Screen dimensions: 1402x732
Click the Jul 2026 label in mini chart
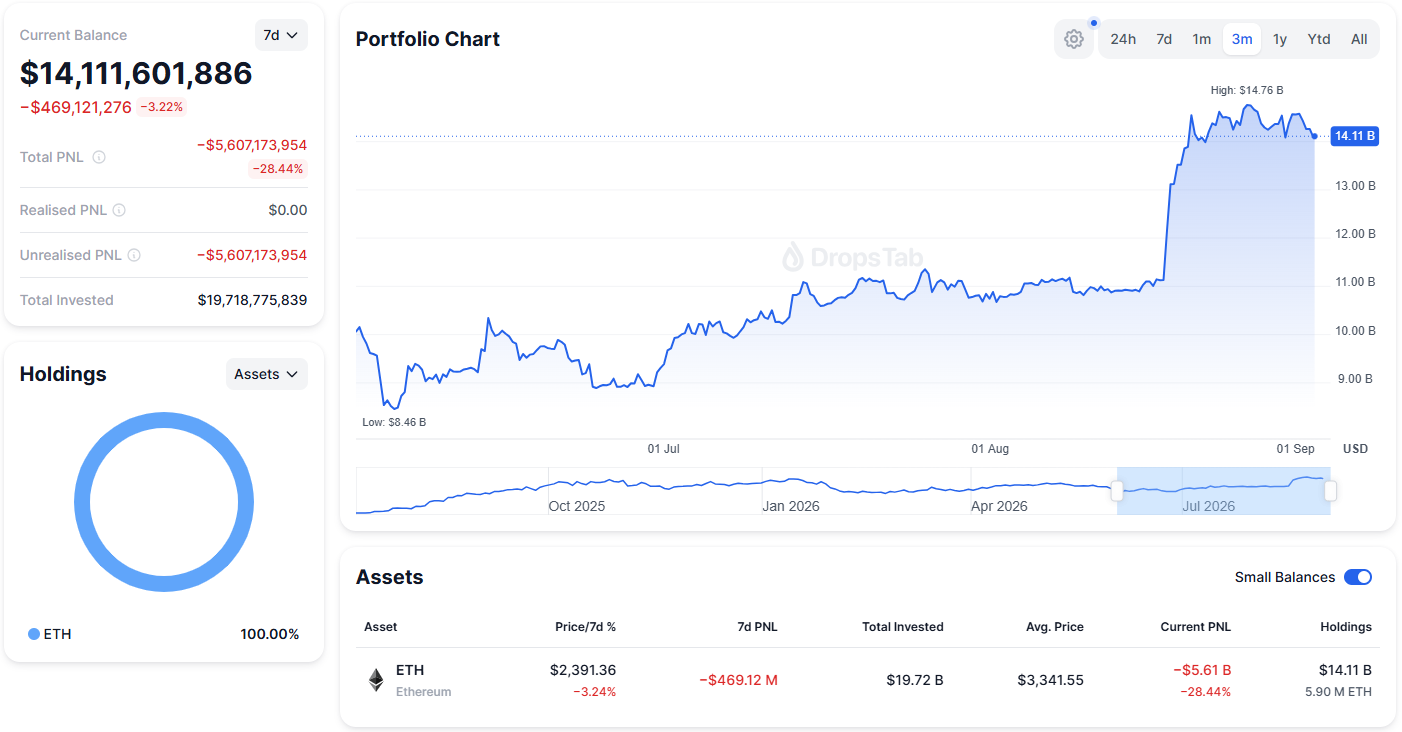[x=1209, y=506]
